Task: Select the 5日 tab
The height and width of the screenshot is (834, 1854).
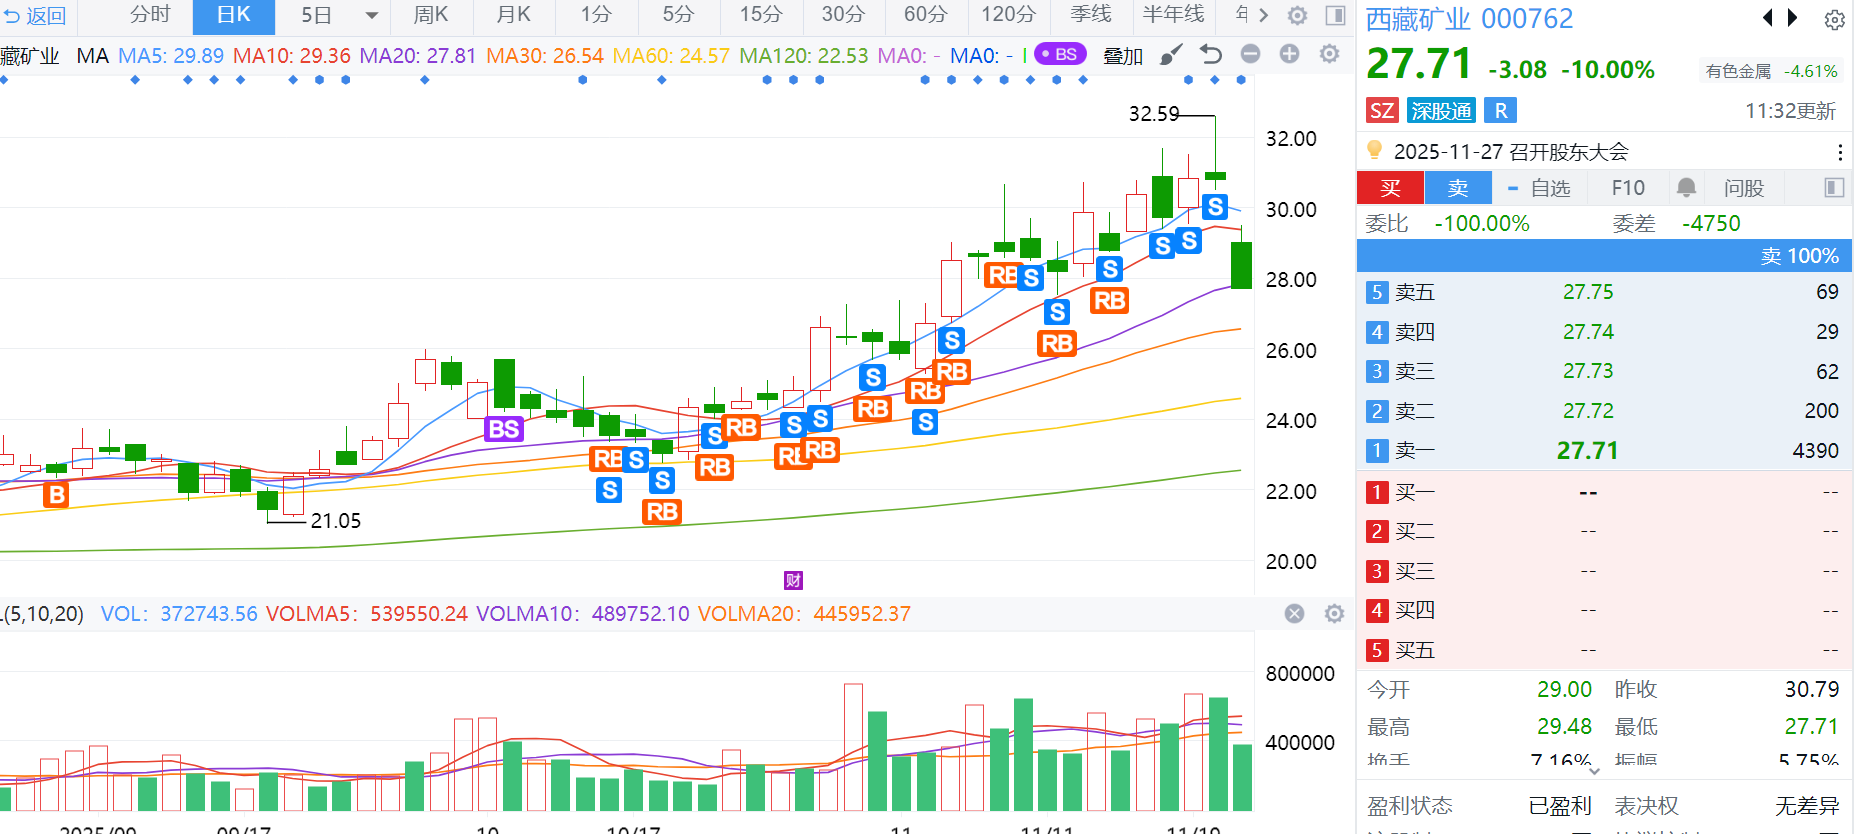Action: pos(316,15)
